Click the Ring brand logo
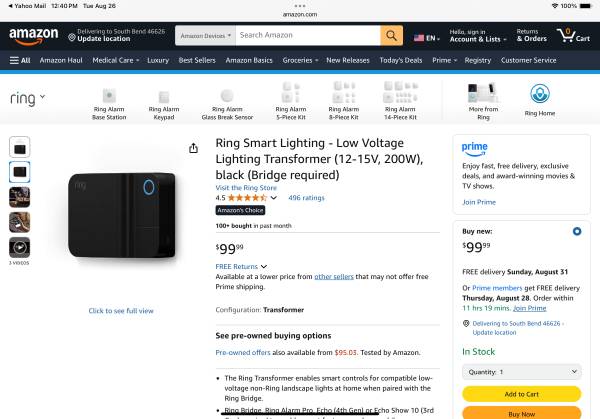The image size is (600, 419). (x=26, y=99)
